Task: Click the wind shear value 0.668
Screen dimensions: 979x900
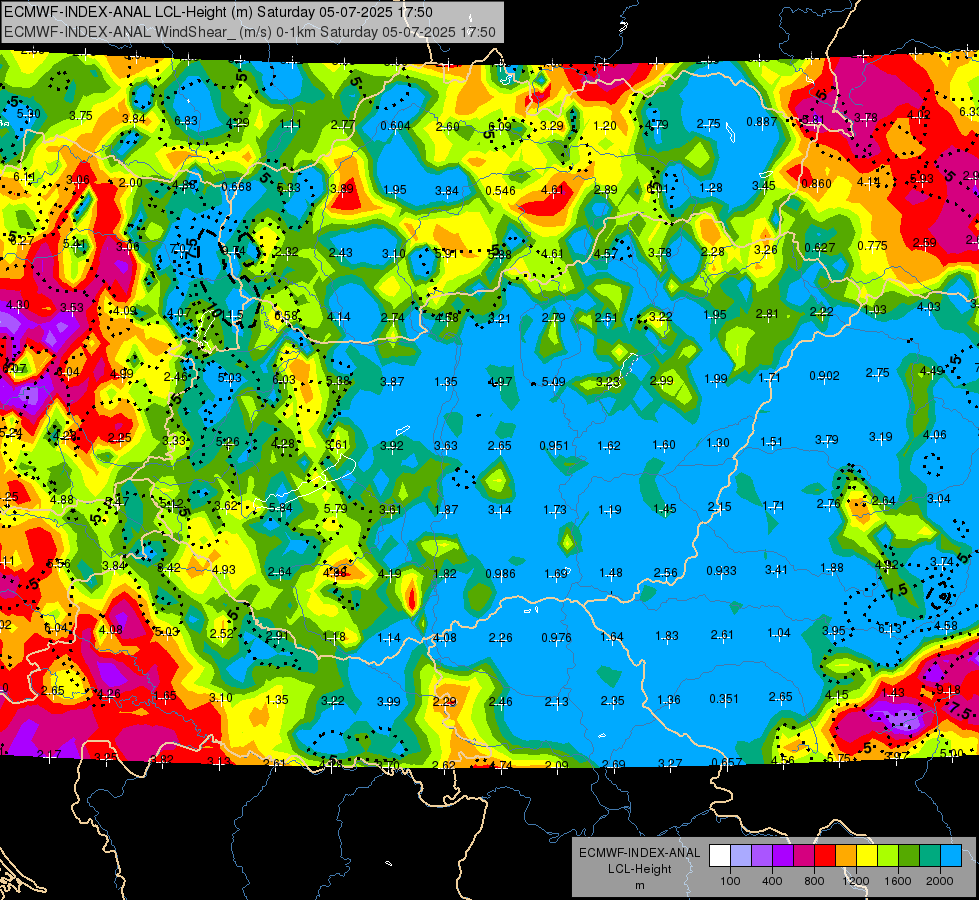Action: tap(237, 187)
